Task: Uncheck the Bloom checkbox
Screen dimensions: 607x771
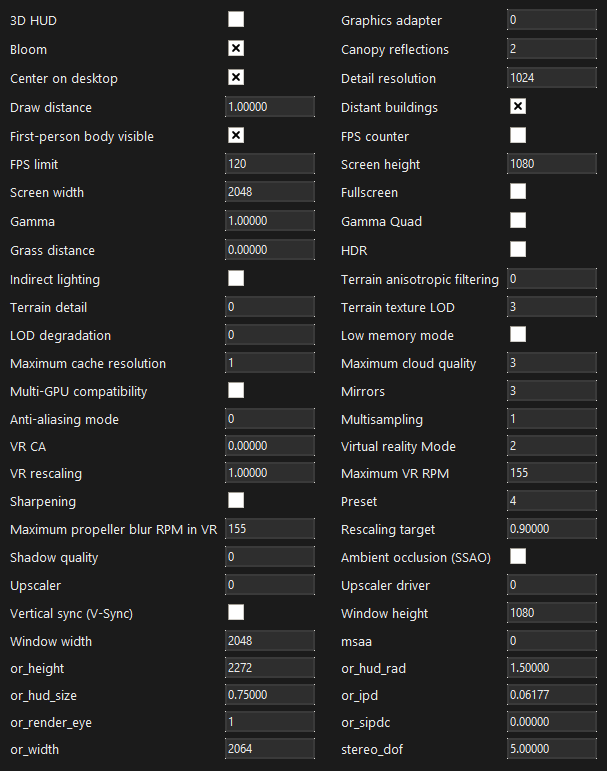Action: tap(236, 48)
